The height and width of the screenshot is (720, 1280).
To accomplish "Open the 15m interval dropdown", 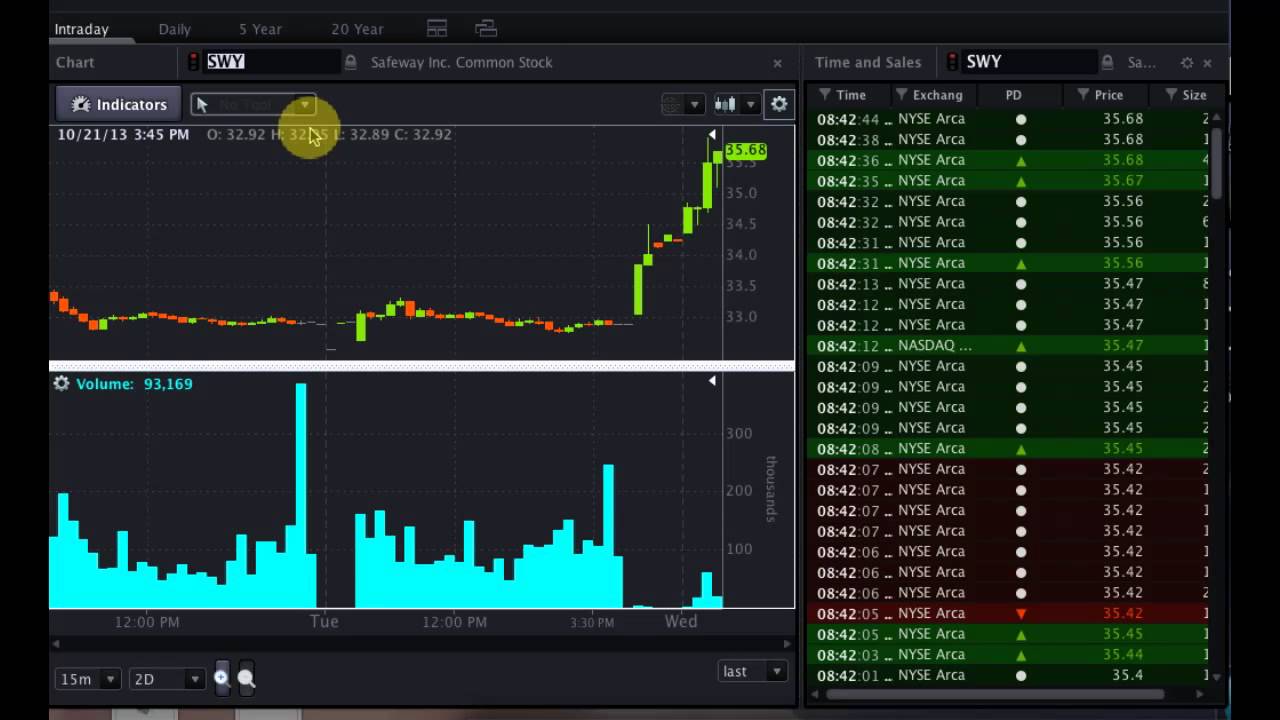I will [x=90, y=679].
